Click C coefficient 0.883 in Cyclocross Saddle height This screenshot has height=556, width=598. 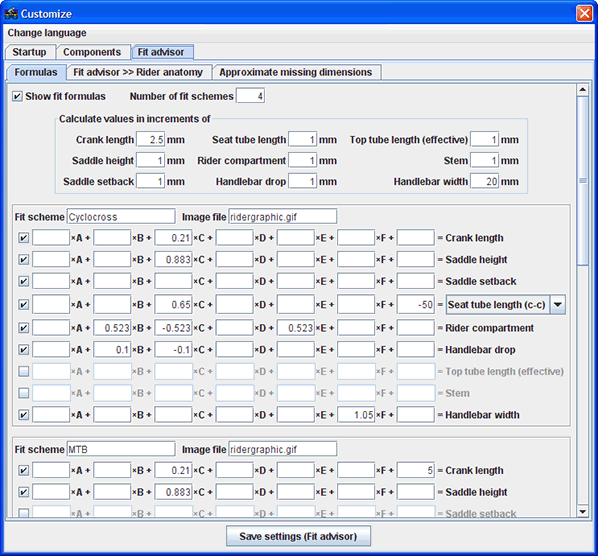(x=173, y=260)
